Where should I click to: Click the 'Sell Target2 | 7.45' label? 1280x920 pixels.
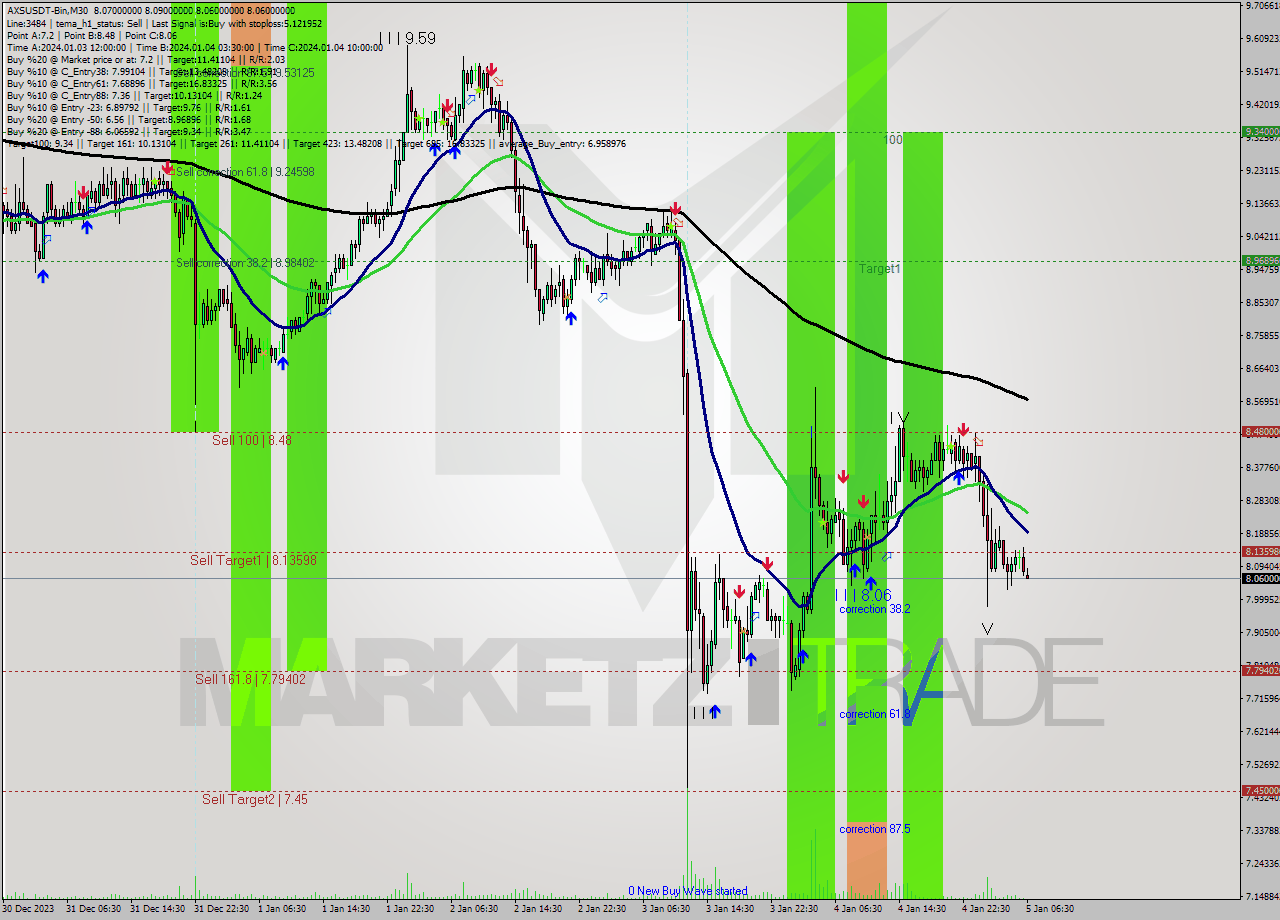[x=254, y=799]
